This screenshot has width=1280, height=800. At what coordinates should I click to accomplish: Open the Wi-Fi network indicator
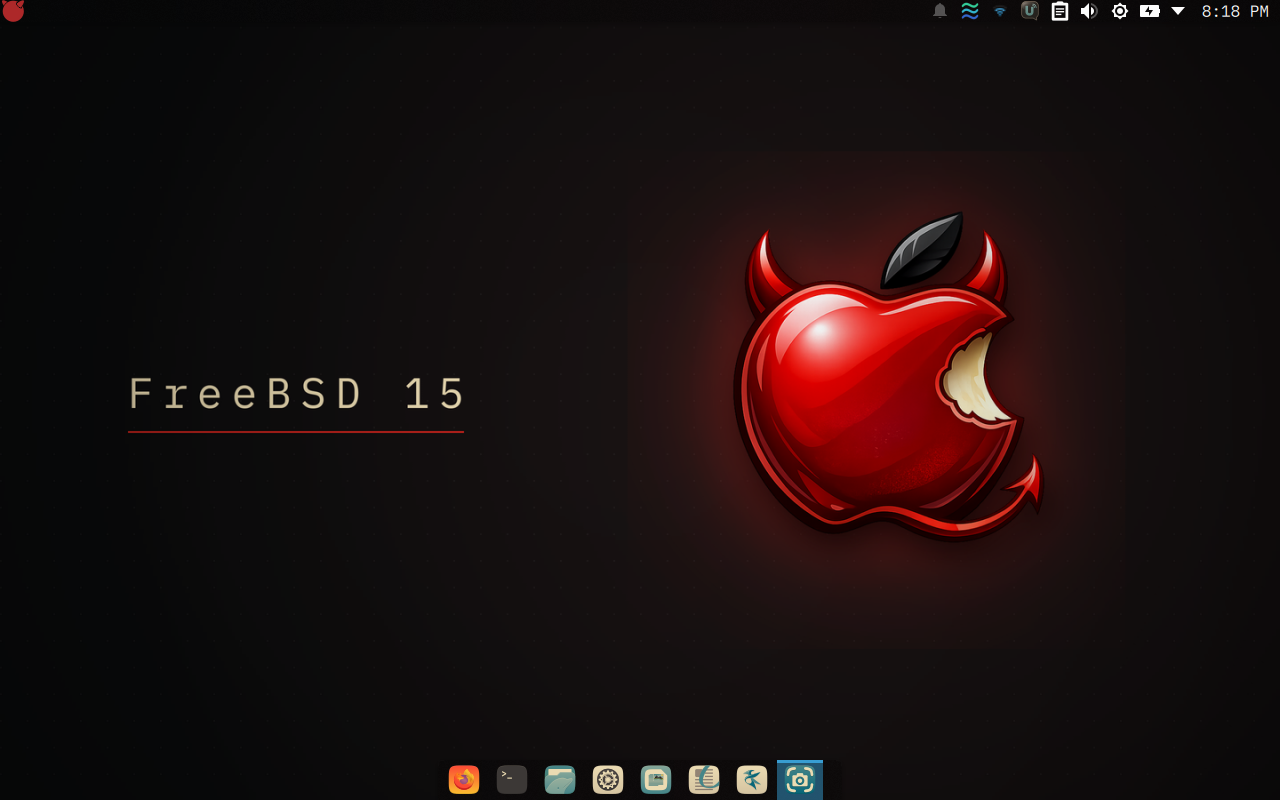tap(1000, 12)
